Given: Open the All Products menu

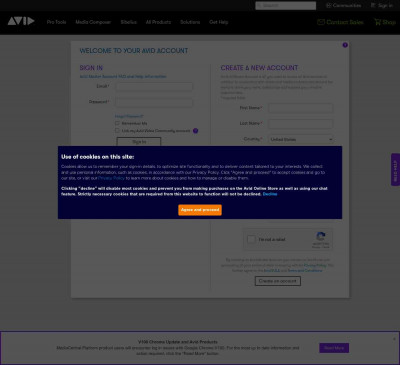Looking at the screenshot, I should [158, 22].
